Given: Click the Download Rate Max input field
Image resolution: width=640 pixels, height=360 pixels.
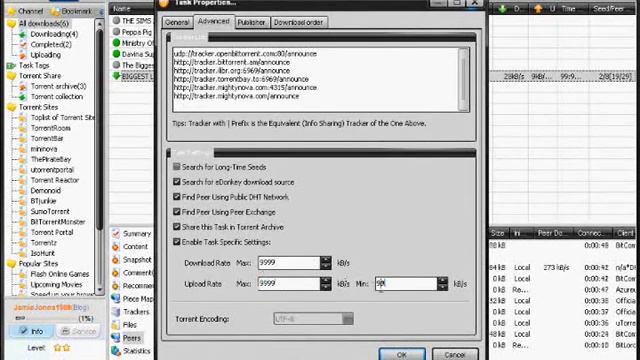Looking at the screenshot, I should [289, 263].
